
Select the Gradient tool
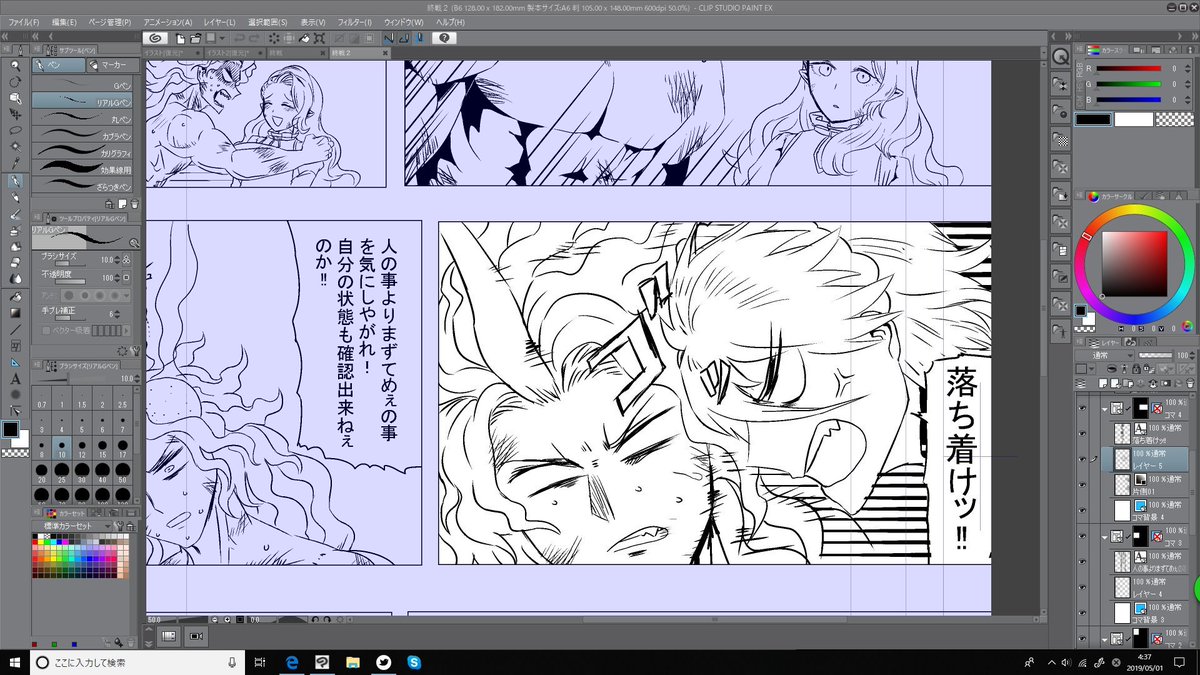tap(16, 312)
